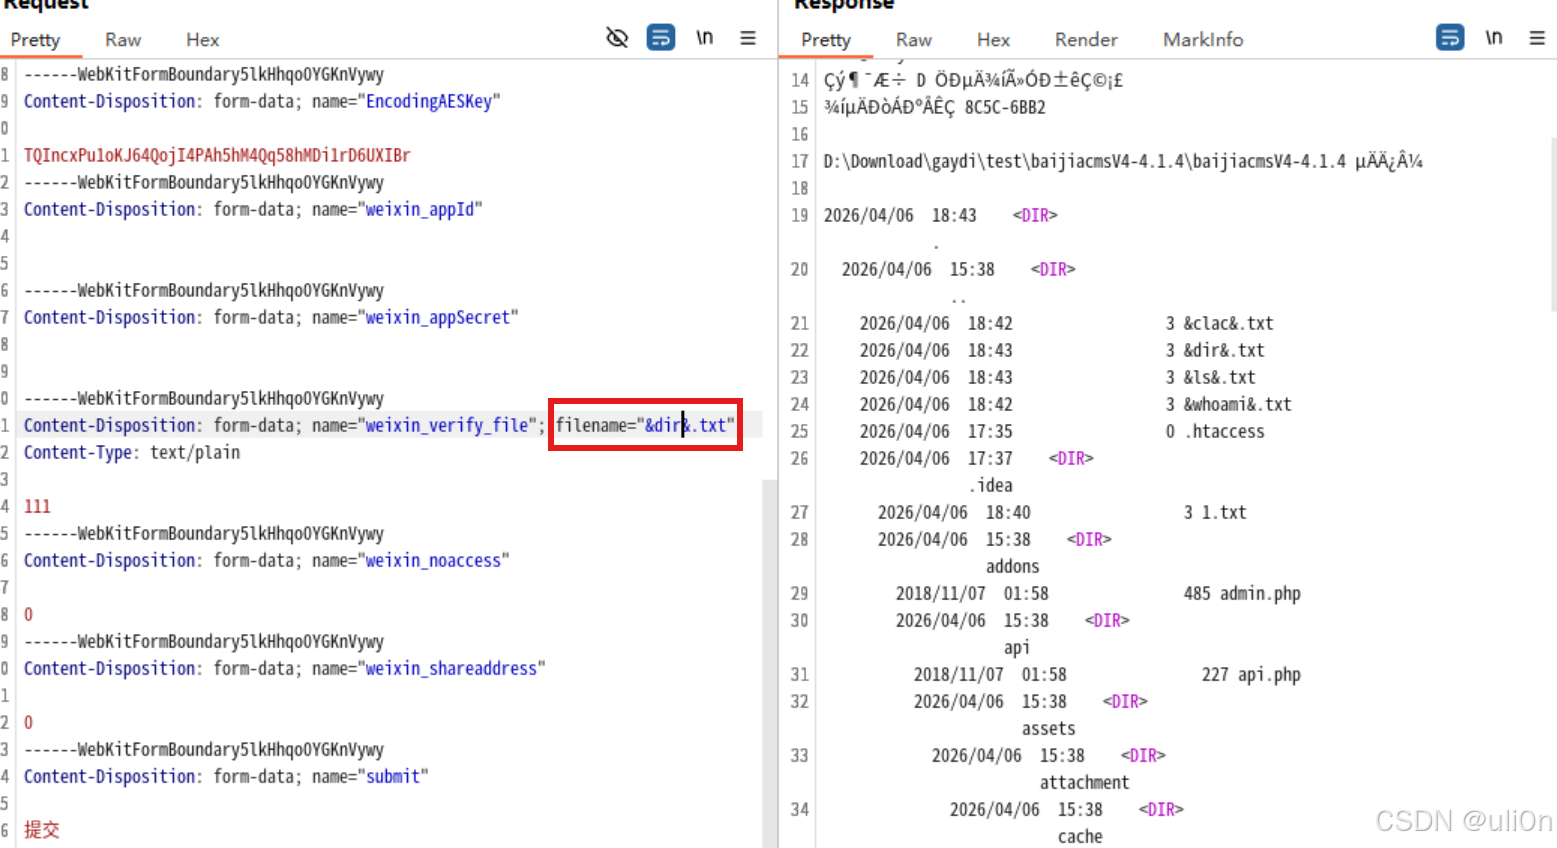The height and width of the screenshot is (848, 1557).
Task: Click the 1.txt entry in Response
Action: [1224, 512]
